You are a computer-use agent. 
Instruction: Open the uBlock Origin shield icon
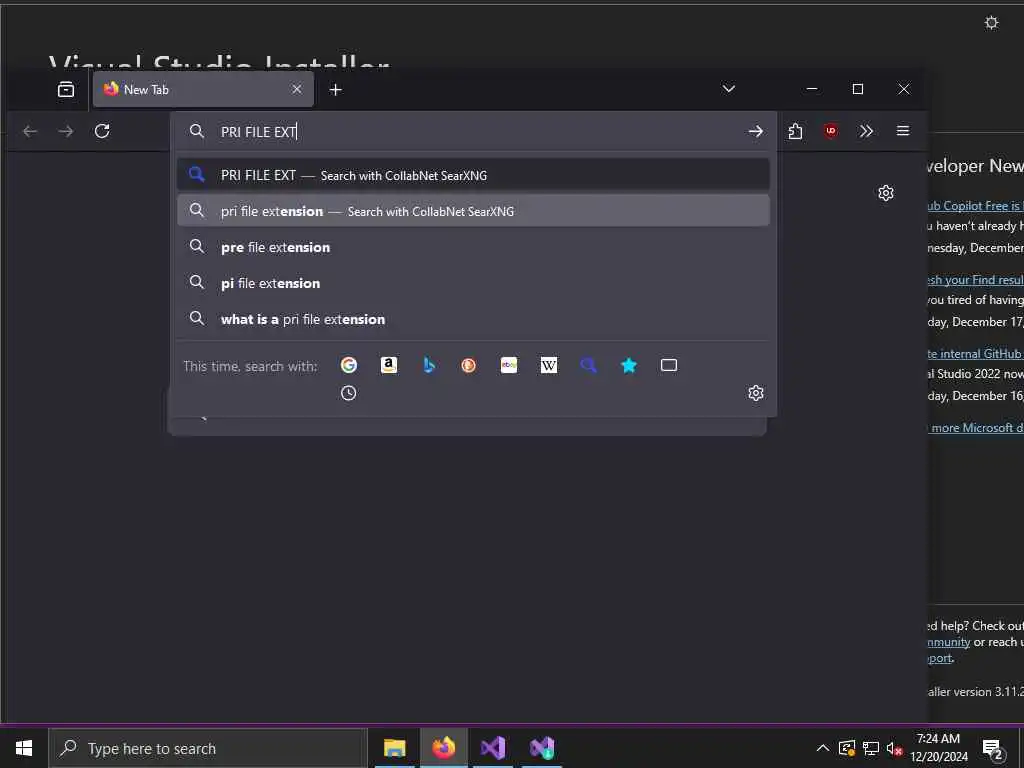831,131
